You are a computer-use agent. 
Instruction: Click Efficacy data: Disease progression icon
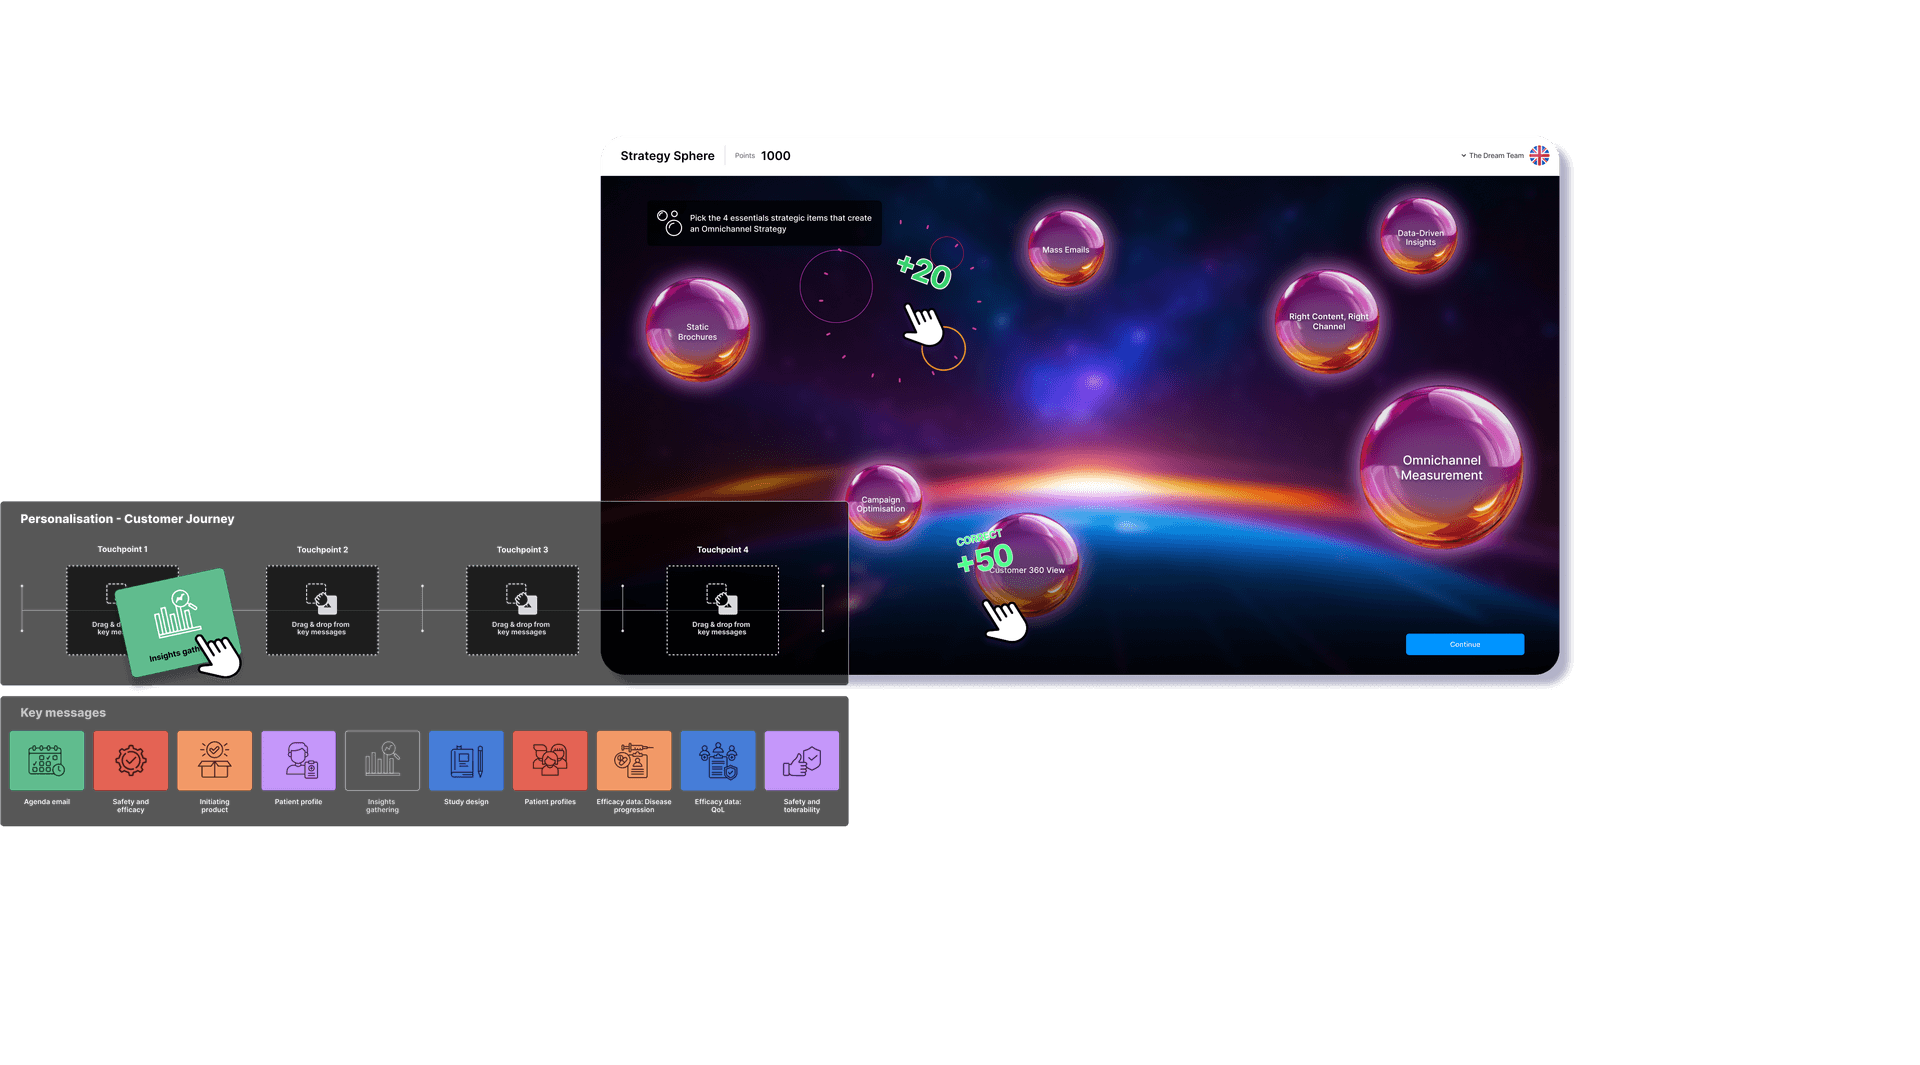point(634,761)
